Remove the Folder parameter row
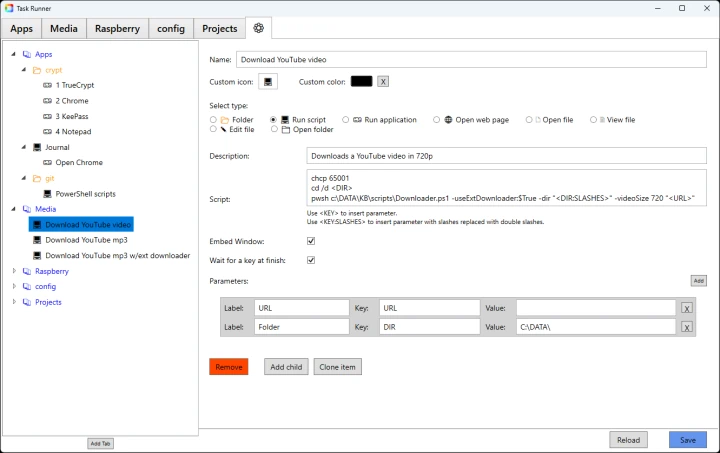The width and height of the screenshot is (720, 453). pos(687,327)
